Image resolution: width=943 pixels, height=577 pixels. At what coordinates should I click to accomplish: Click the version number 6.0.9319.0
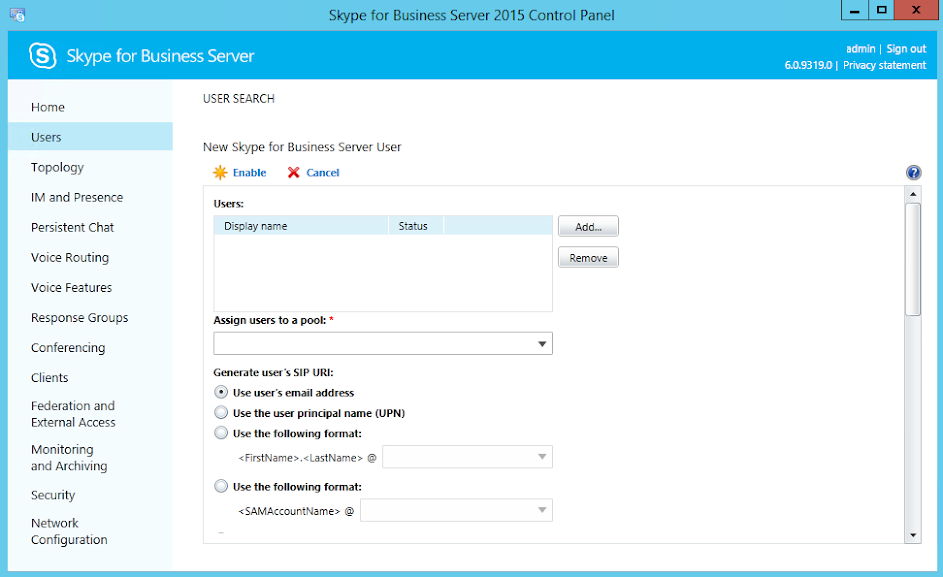point(808,65)
